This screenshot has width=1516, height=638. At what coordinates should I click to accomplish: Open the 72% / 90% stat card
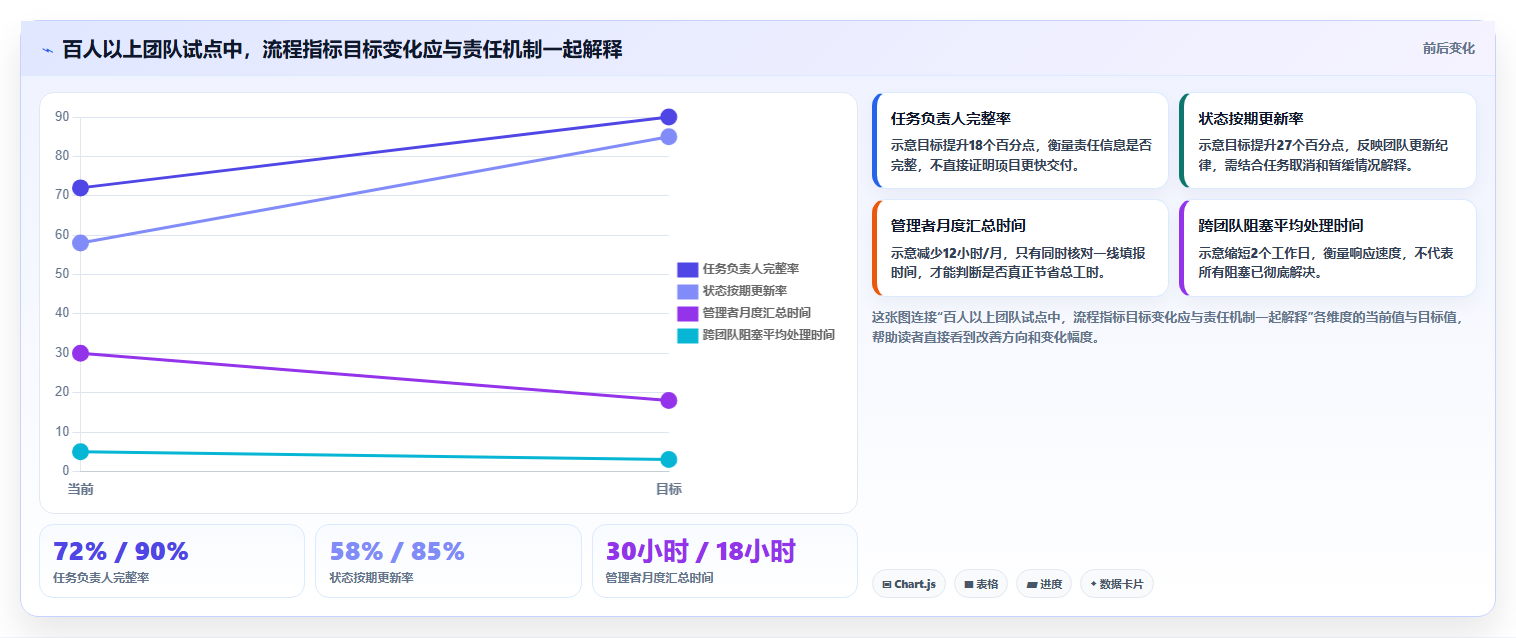point(172,561)
